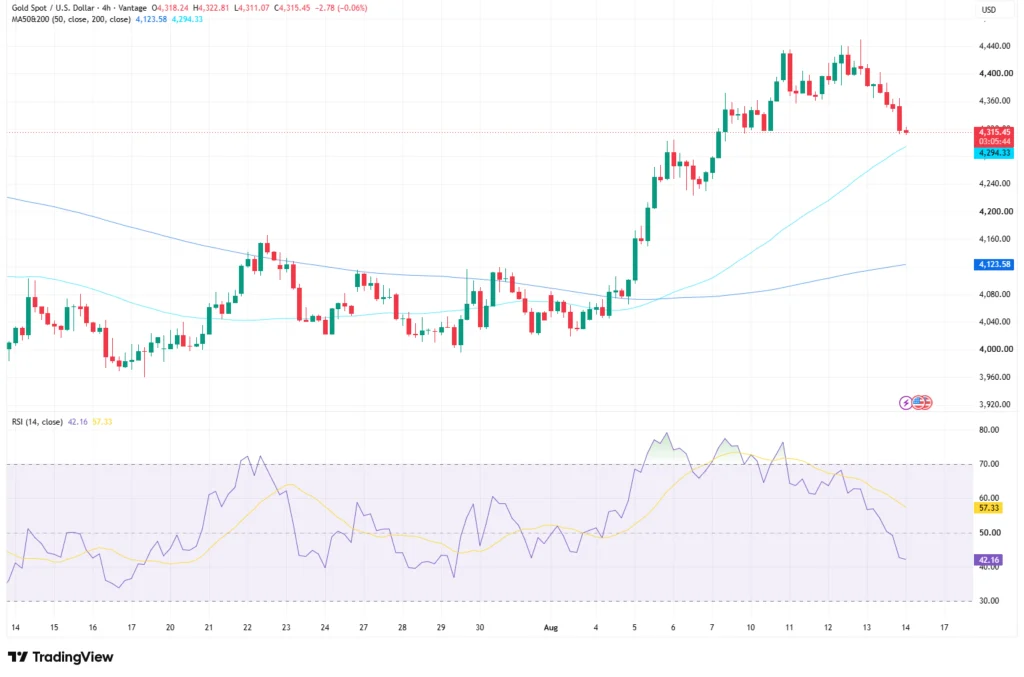Click the 4,440.00 price axis label
Screen dimensions: 1024x677
pos(996,46)
